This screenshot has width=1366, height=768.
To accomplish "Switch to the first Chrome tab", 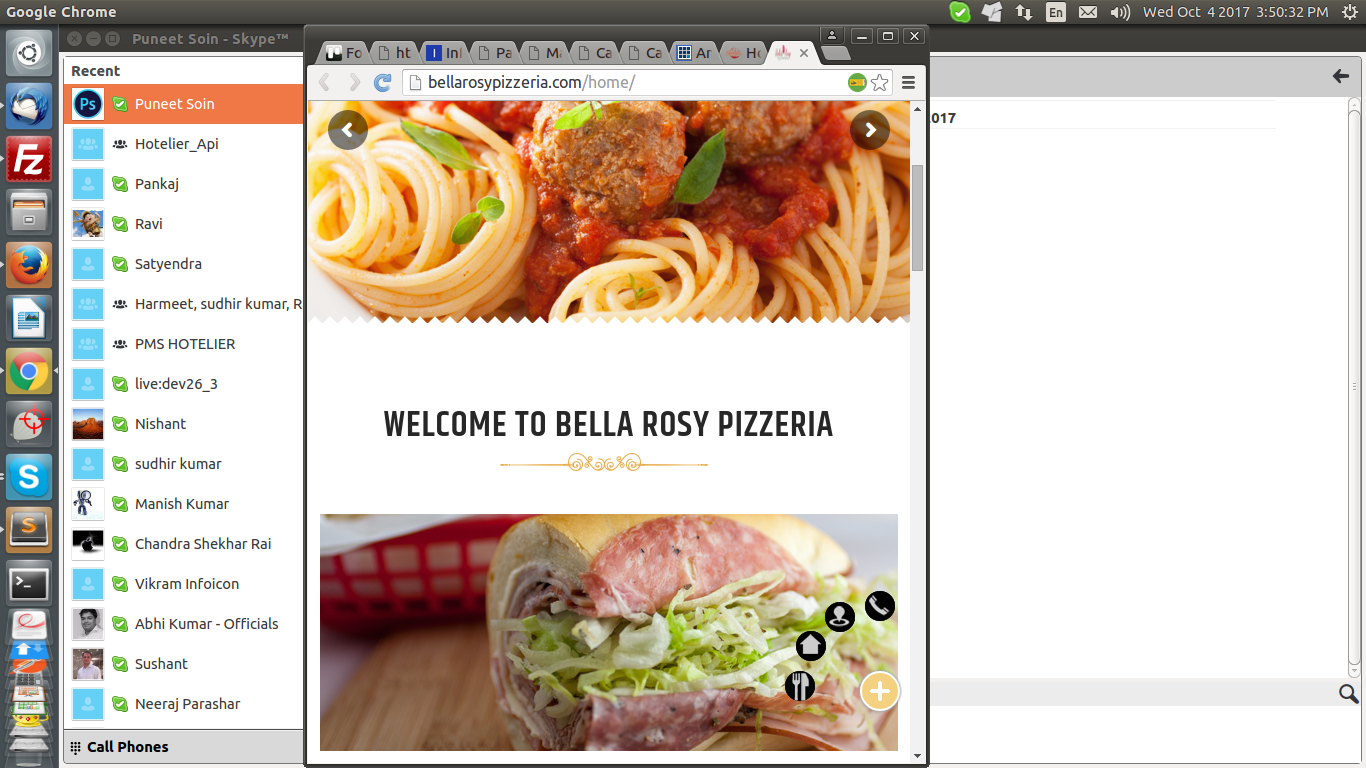I will 344,53.
